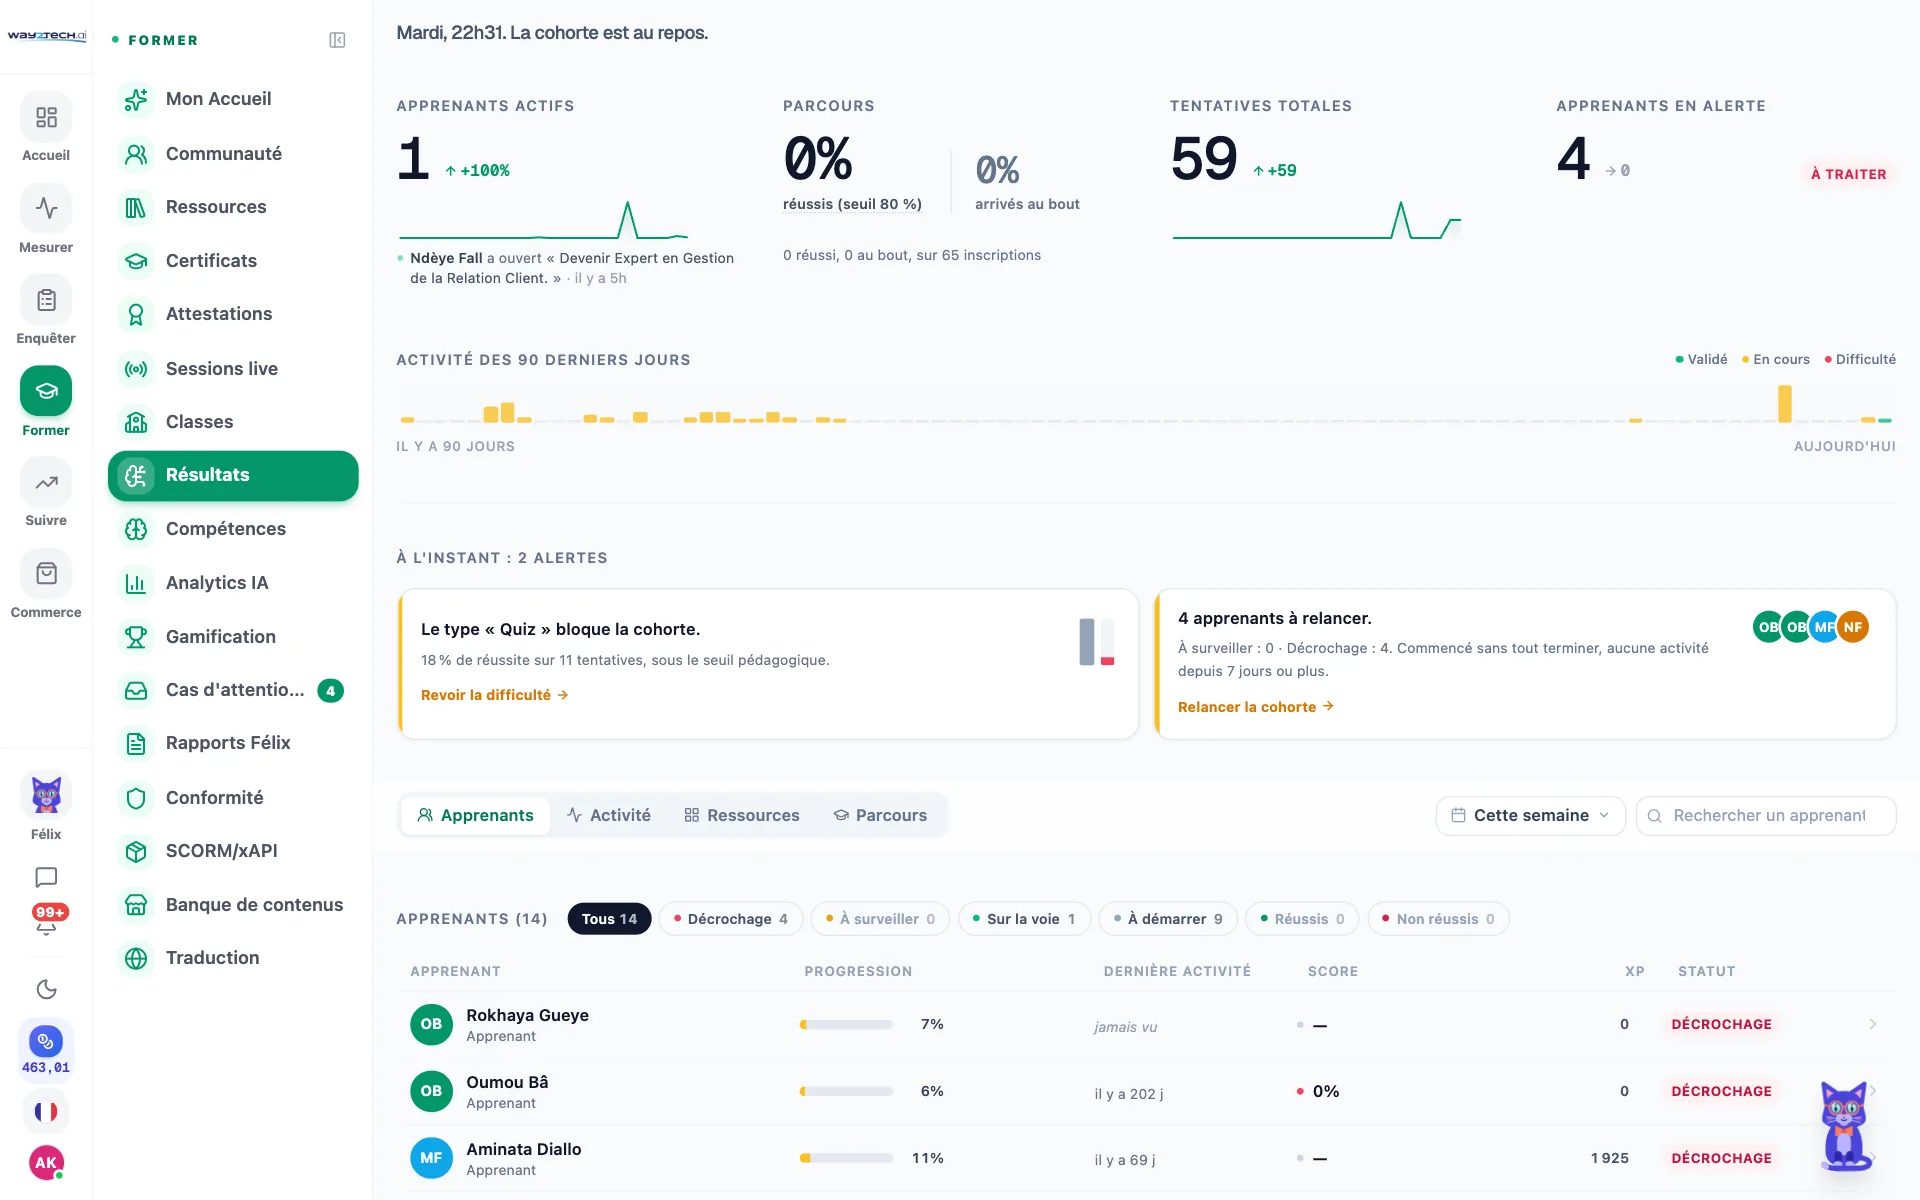Click Aminata Diallo progression bar

[846, 1158]
